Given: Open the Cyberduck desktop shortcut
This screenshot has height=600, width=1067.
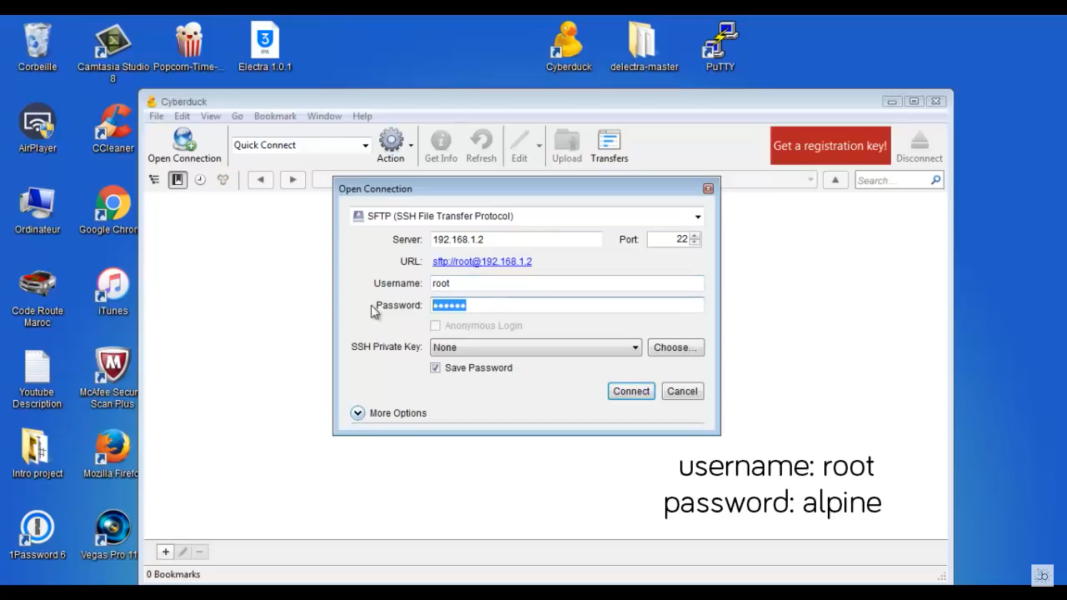Looking at the screenshot, I should (568, 46).
